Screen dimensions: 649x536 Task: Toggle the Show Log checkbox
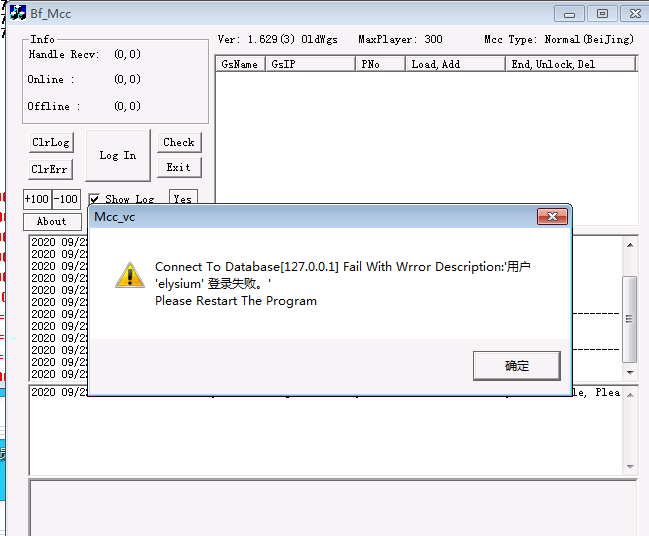pyautogui.click(x=95, y=199)
